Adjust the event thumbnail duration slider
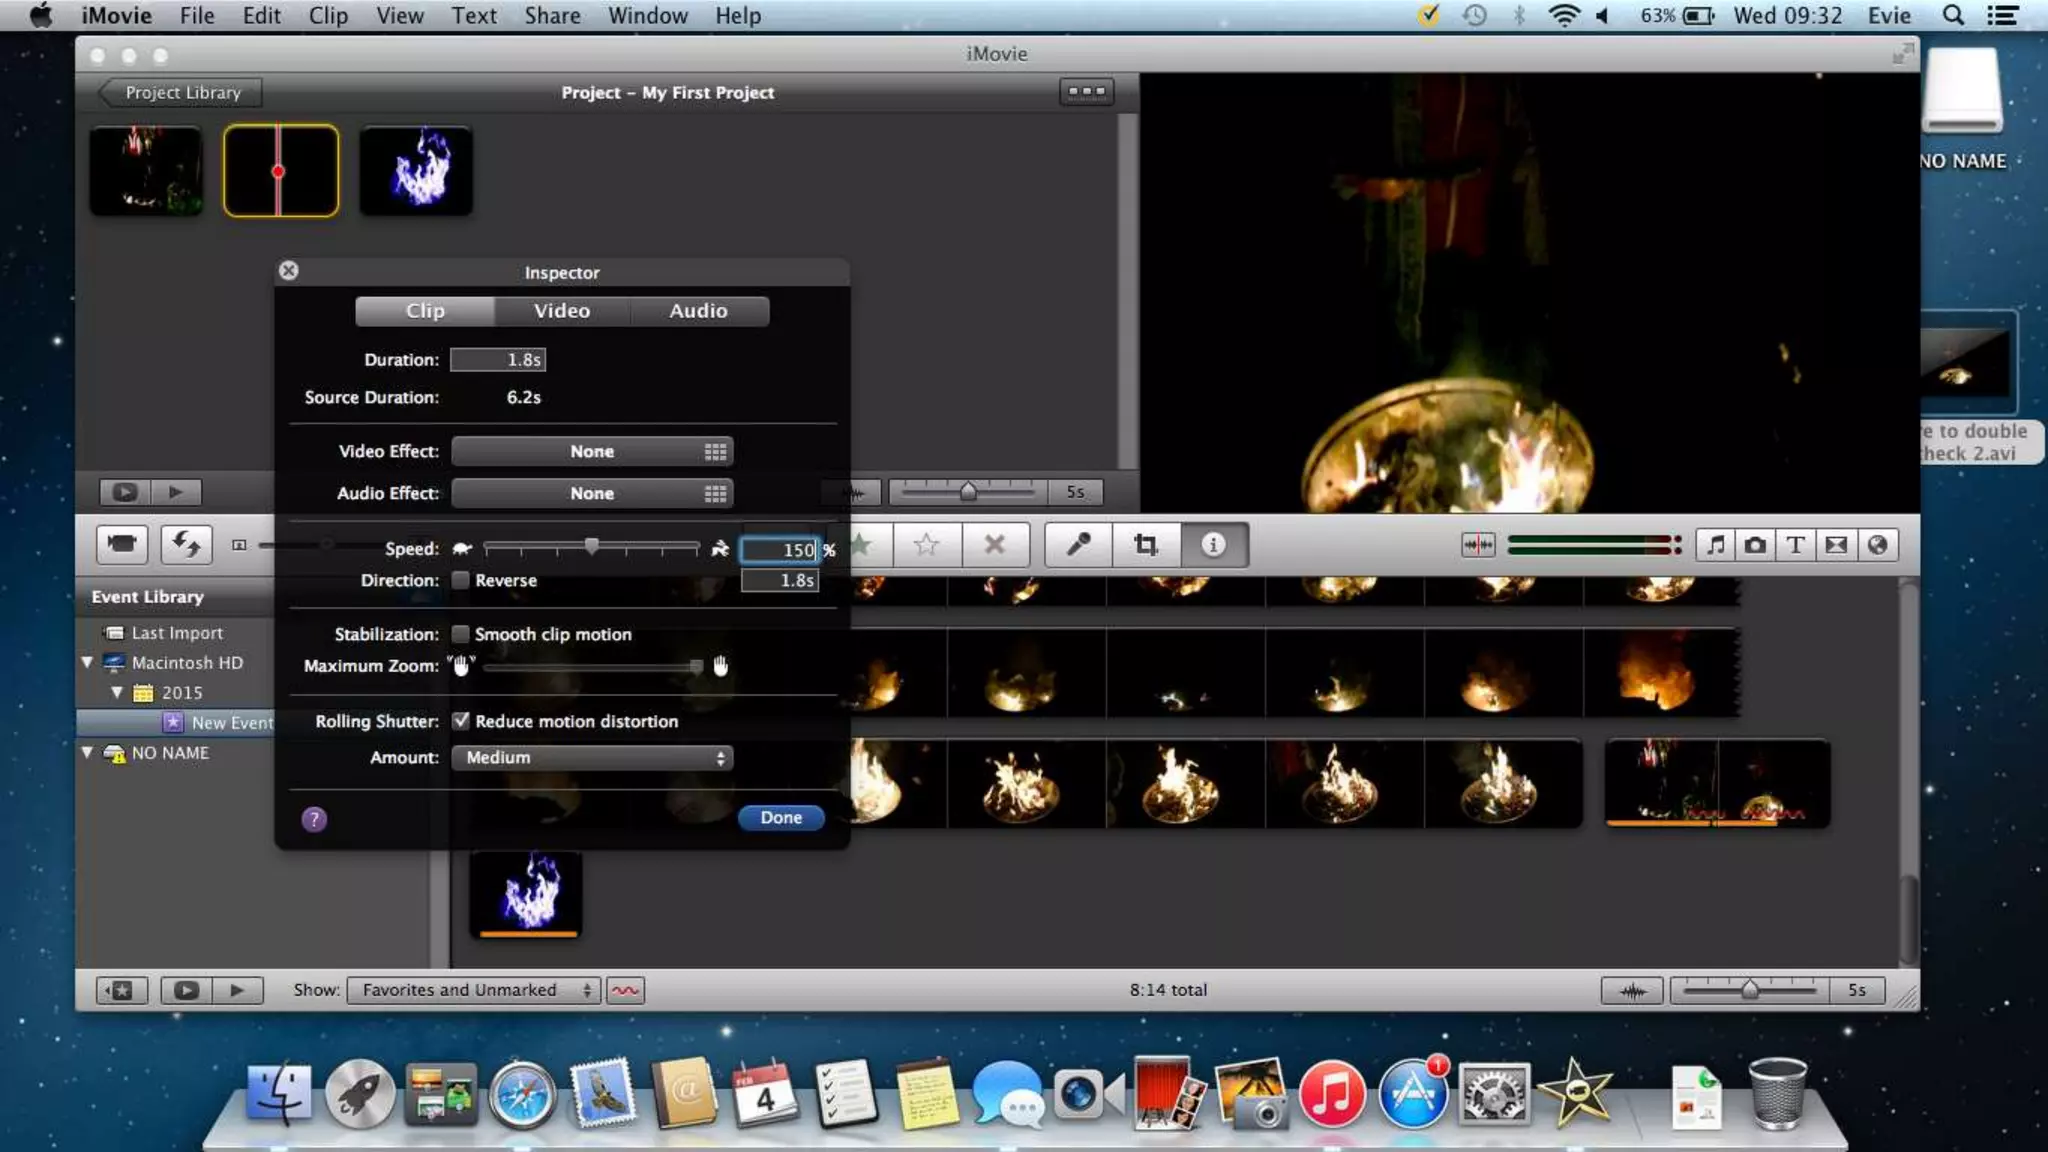Screen dimensions: 2048x1152 1750,990
